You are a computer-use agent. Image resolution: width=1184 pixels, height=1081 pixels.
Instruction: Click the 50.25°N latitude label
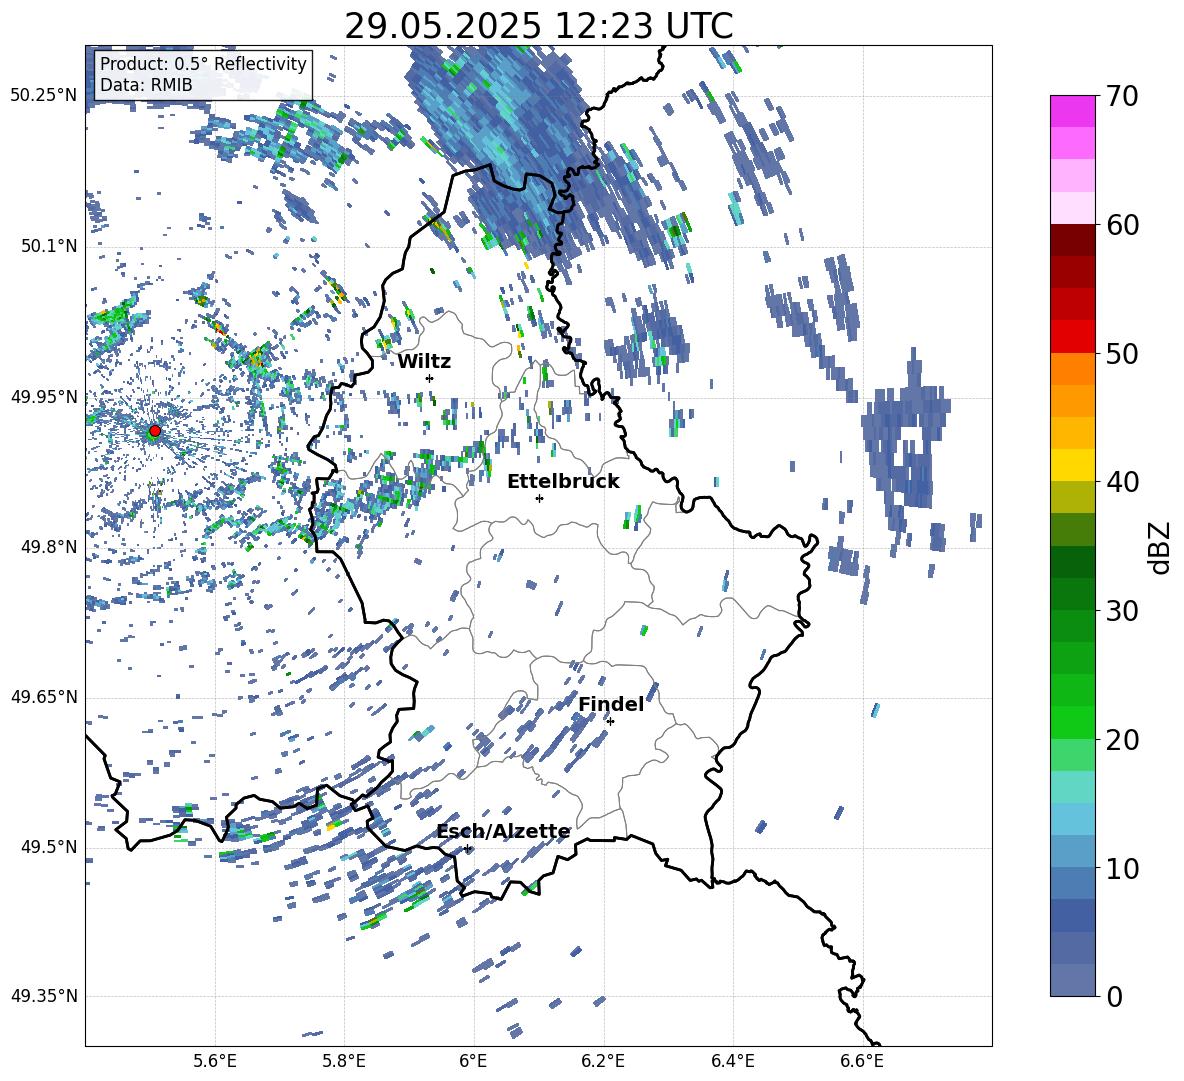(44, 96)
